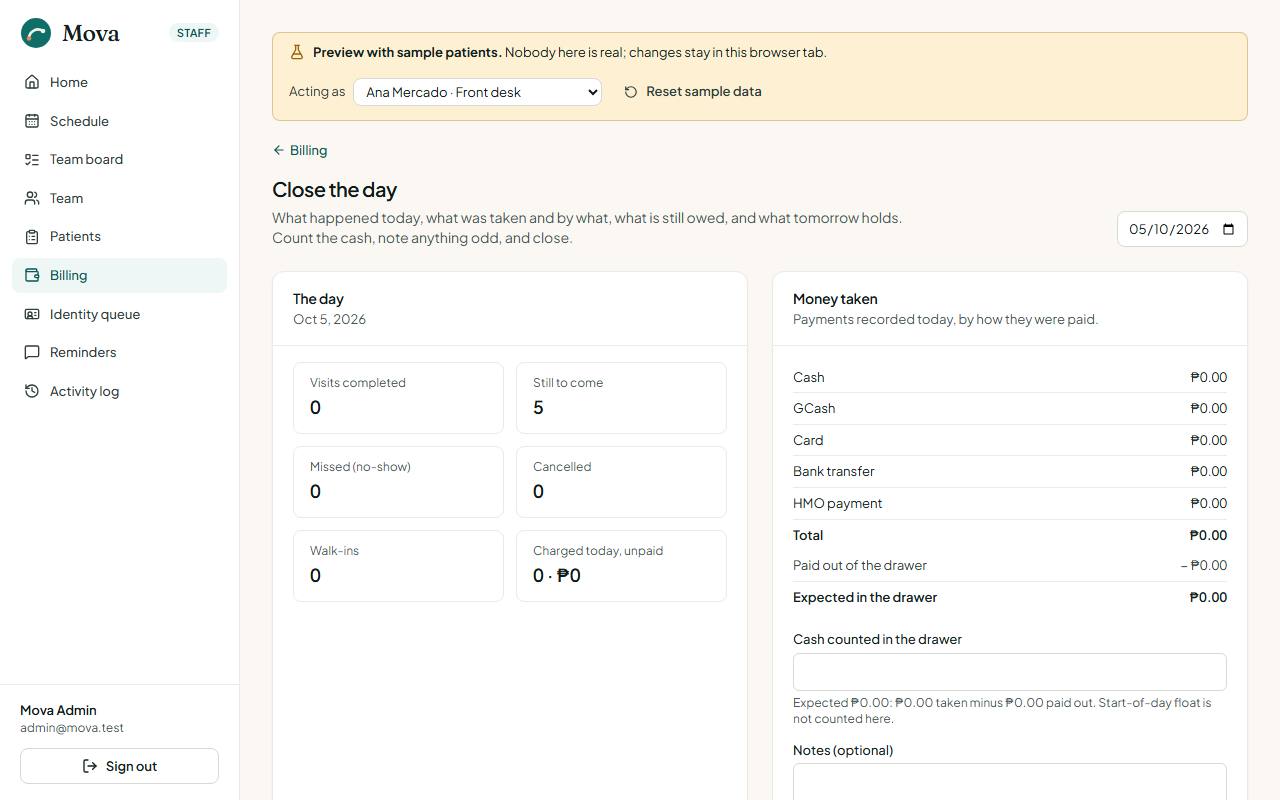
Task: Click the Reminders chat bubble icon
Action: [x=32, y=352]
